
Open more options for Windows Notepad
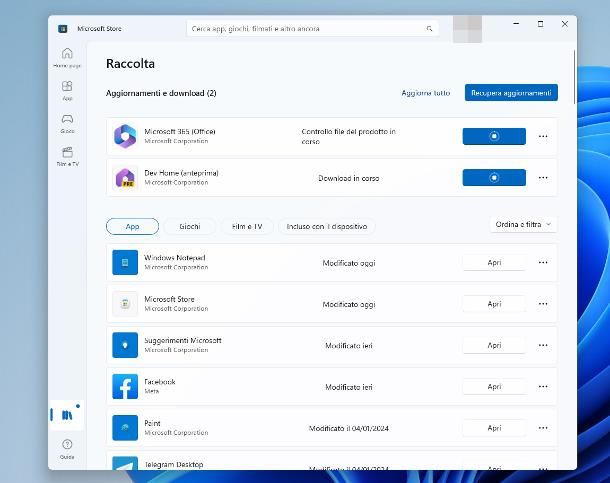pyautogui.click(x=543, y=262)
